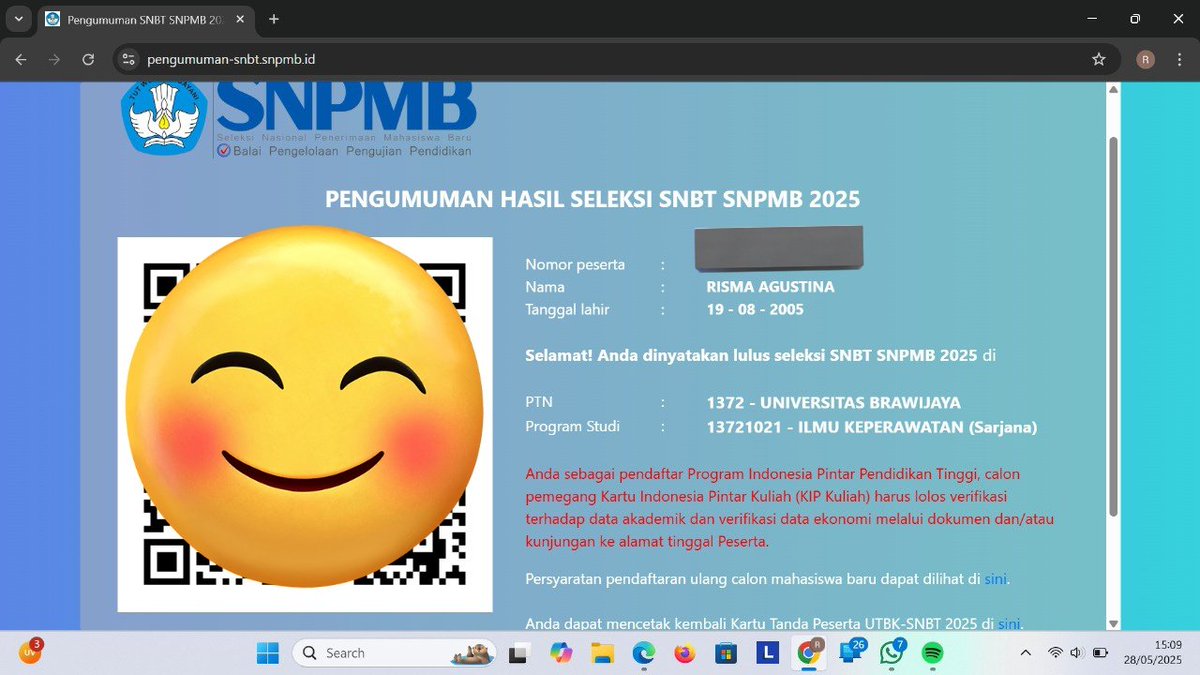Open Microsoft Store from taskbar
The width and height of the screenshot is (1200, 675).
click(726, 653)
